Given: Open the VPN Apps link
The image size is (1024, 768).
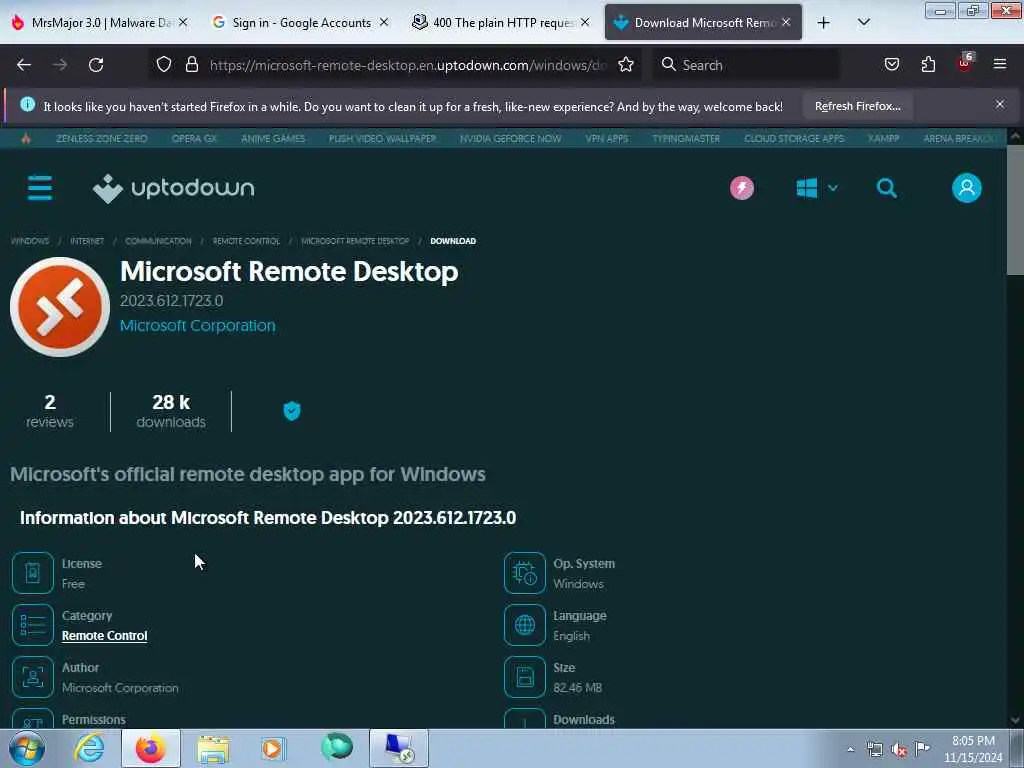Looking at the screenshot, I should pyautogui.click(x=607, y=138).
